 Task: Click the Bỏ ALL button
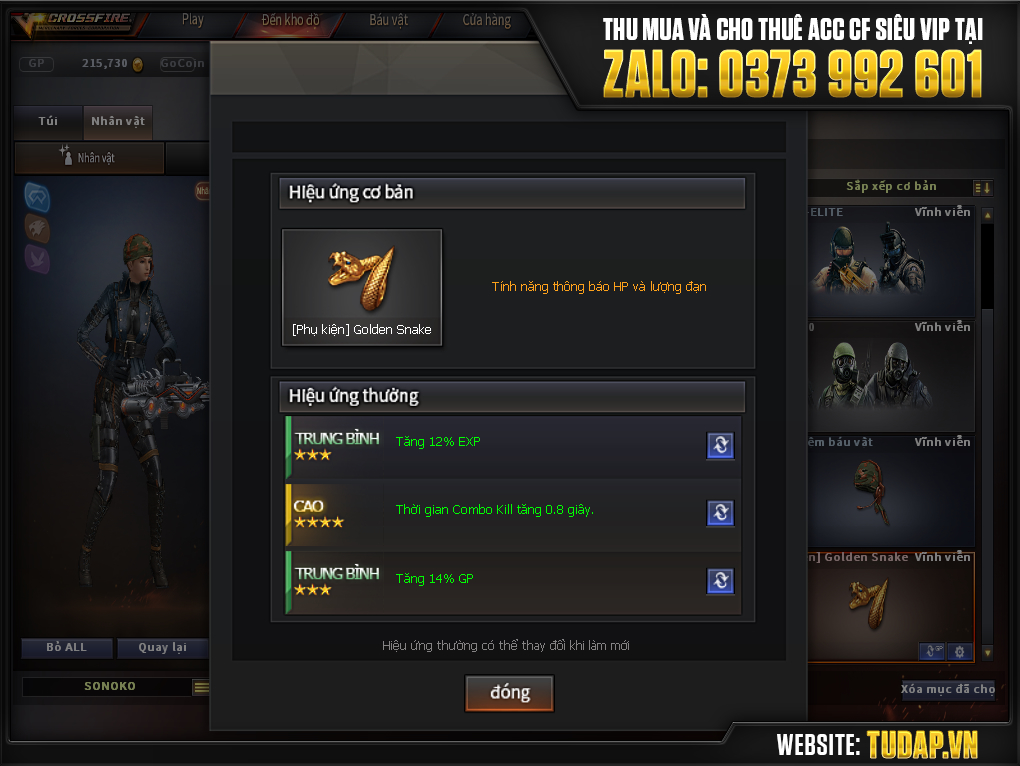(x=67, y=648)
